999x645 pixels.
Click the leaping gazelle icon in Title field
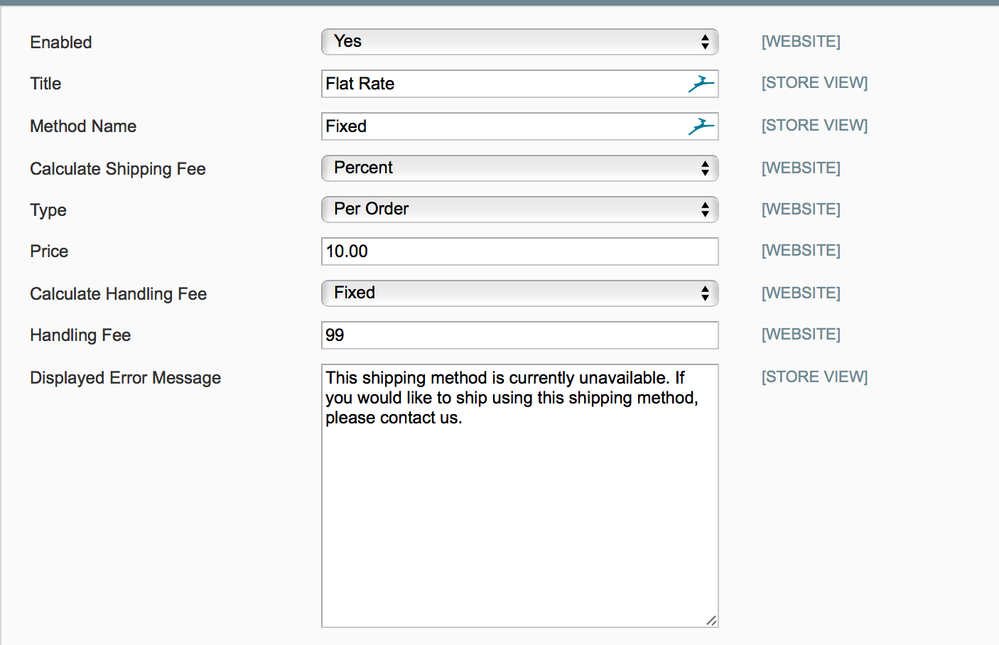701,84
